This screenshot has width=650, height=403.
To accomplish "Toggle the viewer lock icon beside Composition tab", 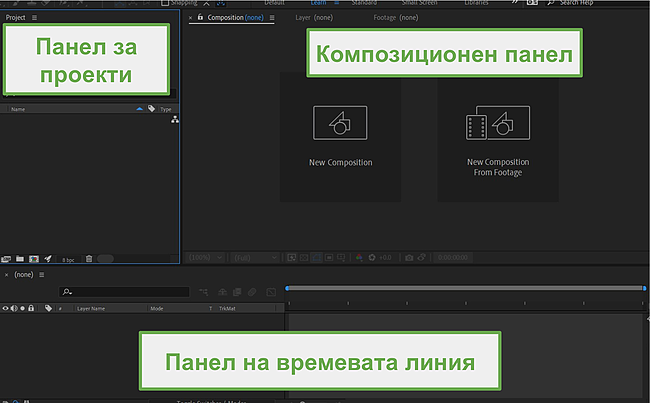I will click(200, 17).
